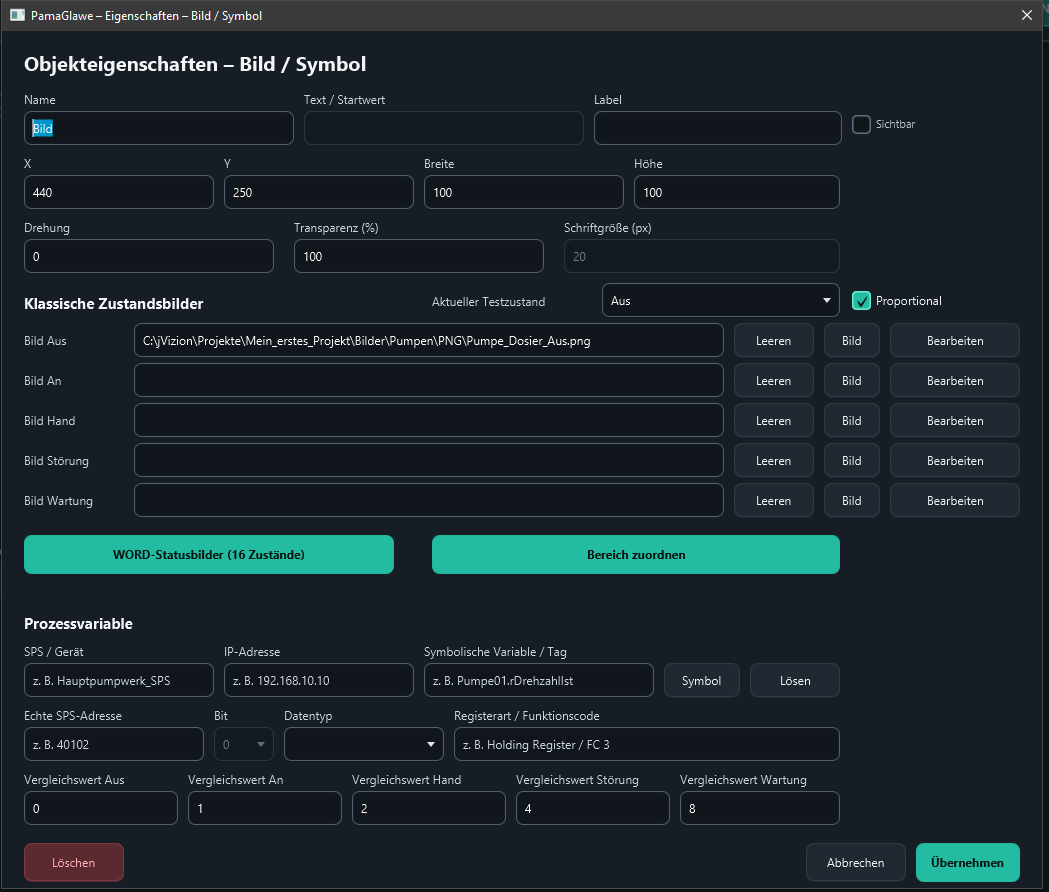
Task: Click into the Label input field
Action: point(717,128)
